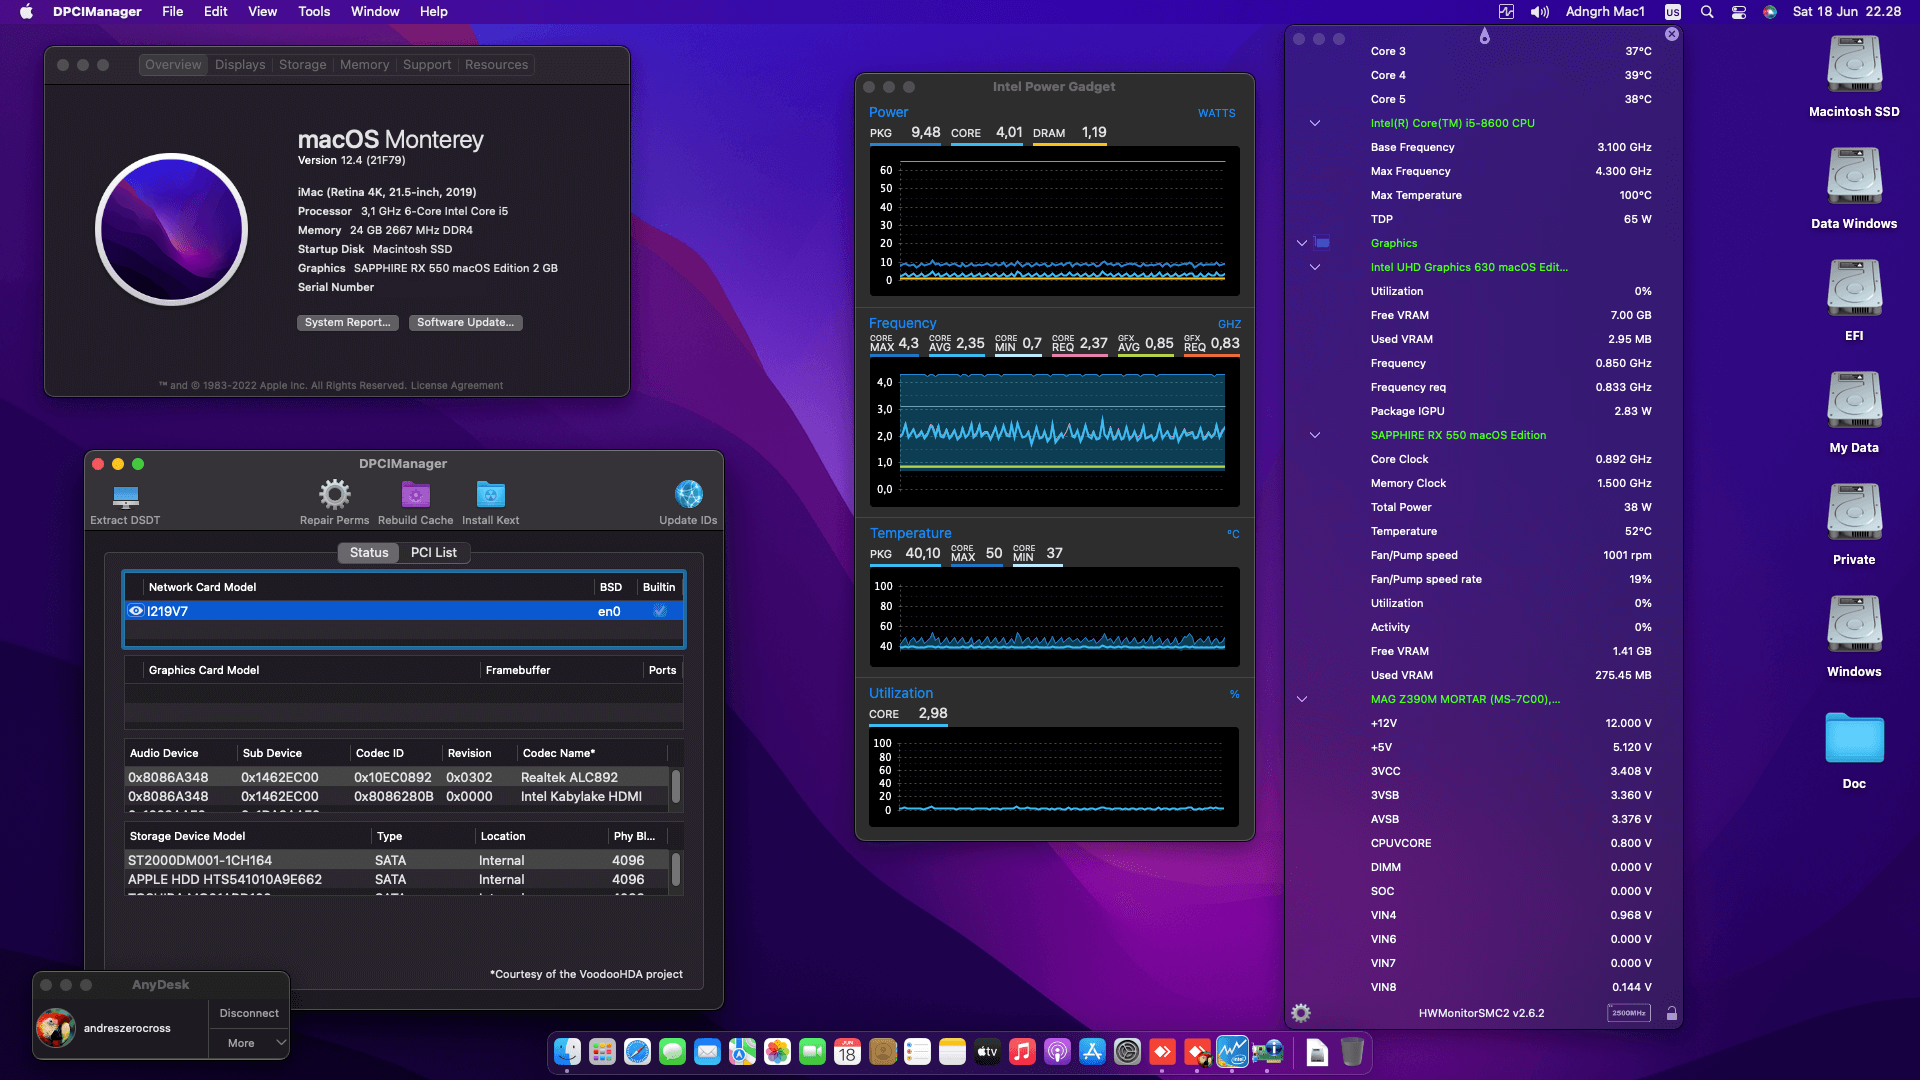Click the andreszerocross avatar in AnyDesk
Viewport: 1920px width, 1080px height.
point(56,1028)
